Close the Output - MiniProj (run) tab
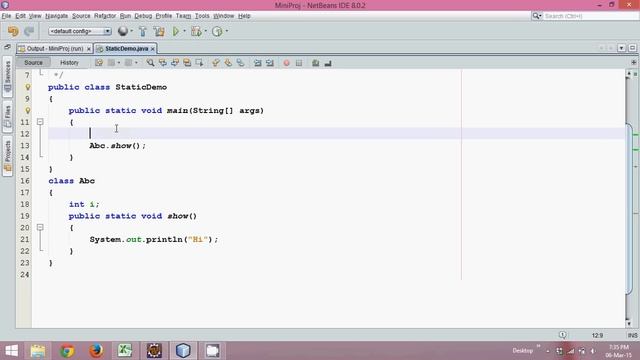Screen dimensions: 640x360 point(89,49)
